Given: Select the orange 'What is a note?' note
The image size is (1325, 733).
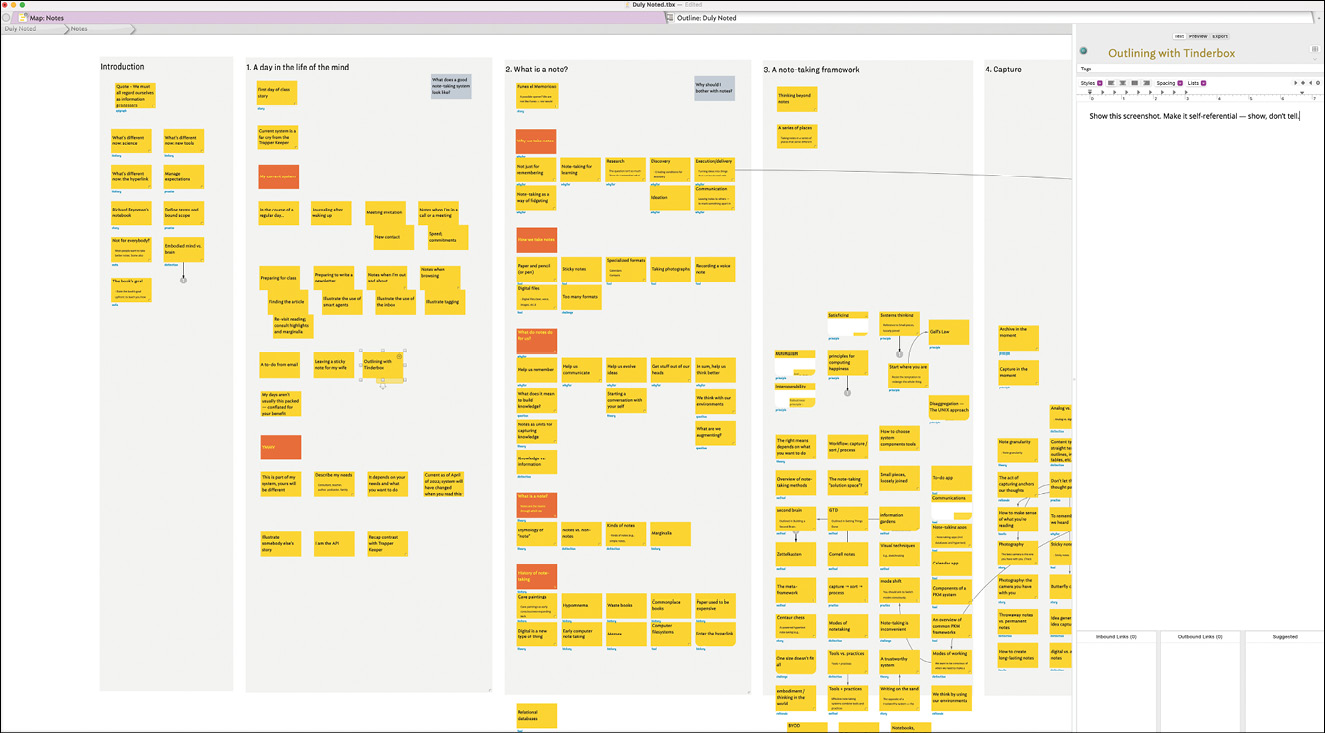Looking at the screenshot, I should (536, 504).
